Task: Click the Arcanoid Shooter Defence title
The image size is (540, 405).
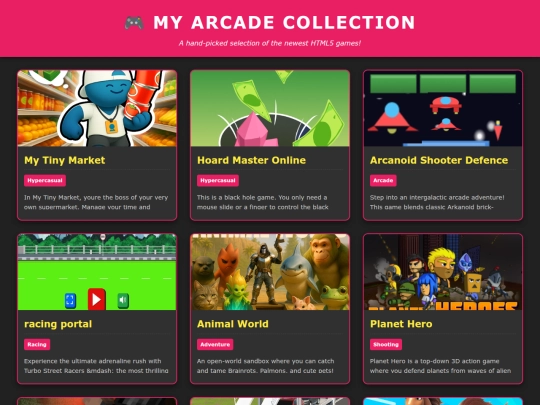Action: tap(439, 160)
